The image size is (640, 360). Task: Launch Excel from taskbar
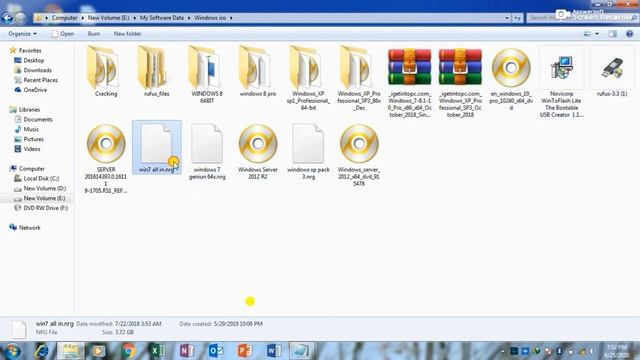(x=158, y=351)
